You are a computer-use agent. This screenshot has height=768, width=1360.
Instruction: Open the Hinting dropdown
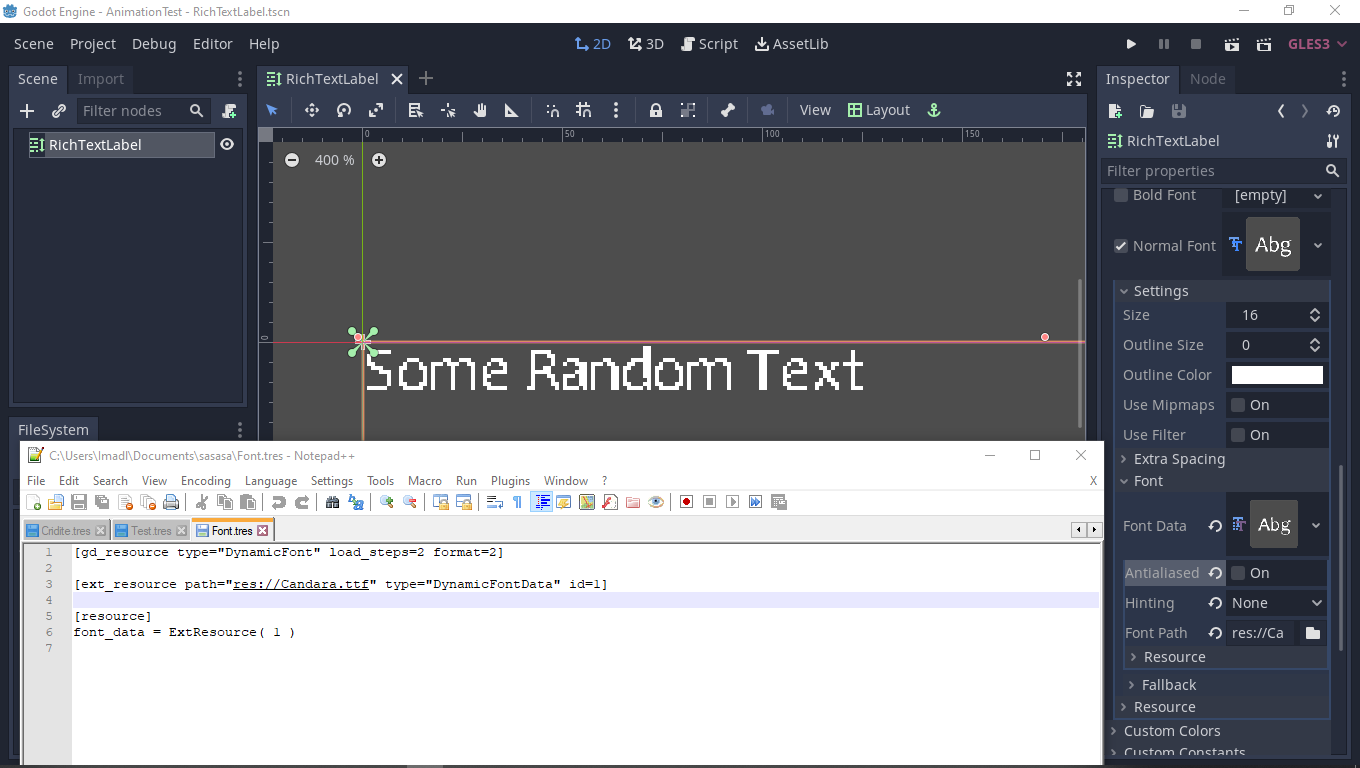(x=1277, y=602)
